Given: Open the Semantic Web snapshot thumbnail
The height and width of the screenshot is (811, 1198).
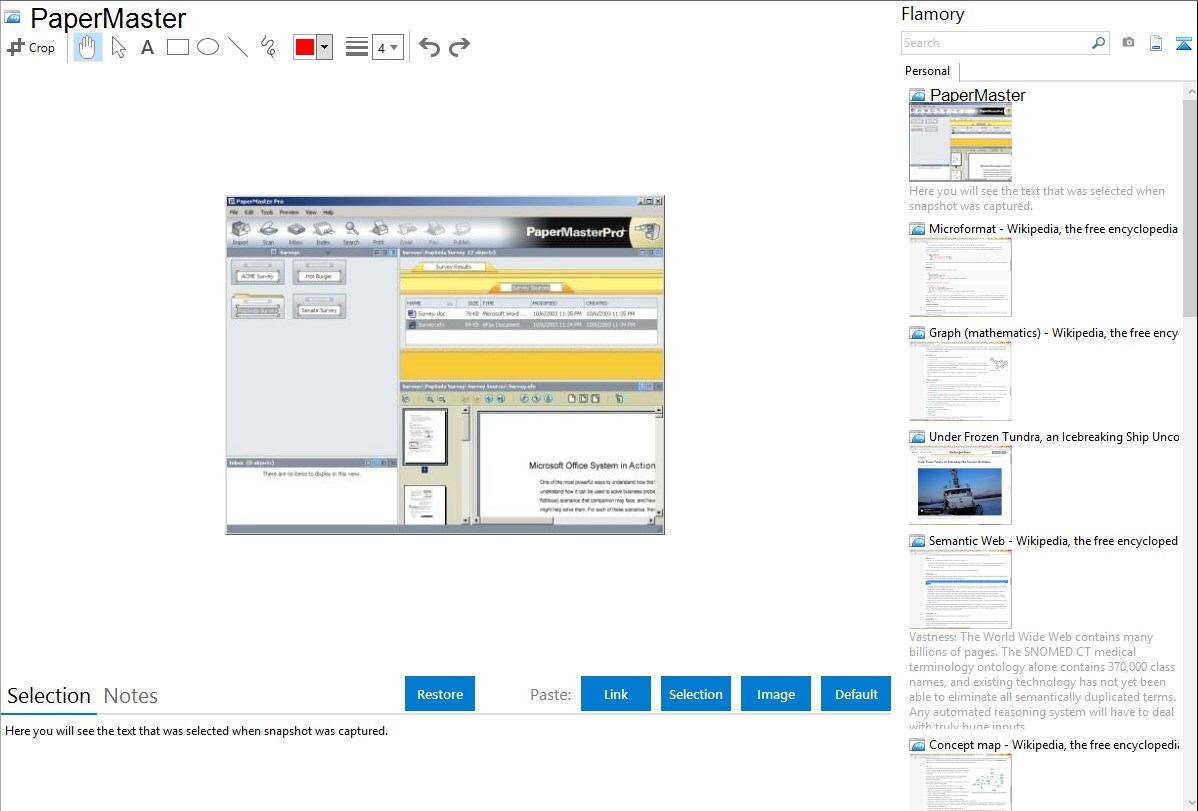Looking at the screenshot, I should click(960, 589).
